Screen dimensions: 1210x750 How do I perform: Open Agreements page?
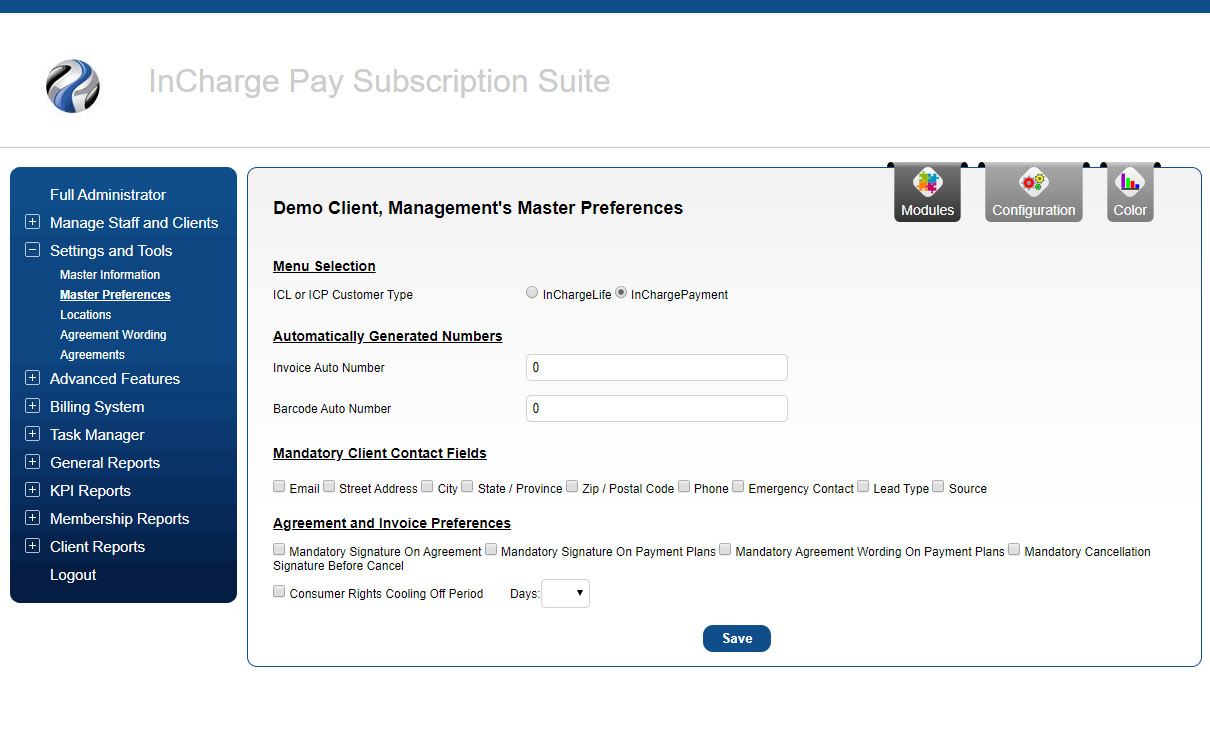[x=92, y=355]
